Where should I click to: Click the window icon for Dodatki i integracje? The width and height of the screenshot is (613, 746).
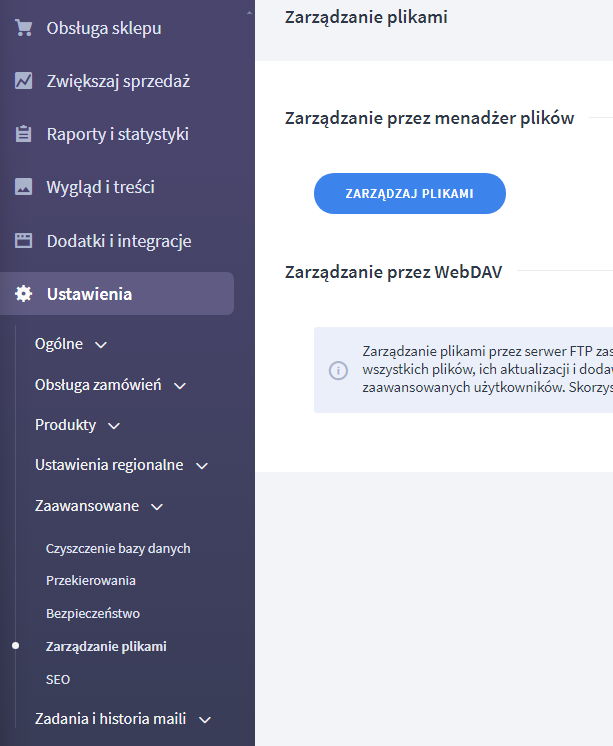click(x=24, y=241)
